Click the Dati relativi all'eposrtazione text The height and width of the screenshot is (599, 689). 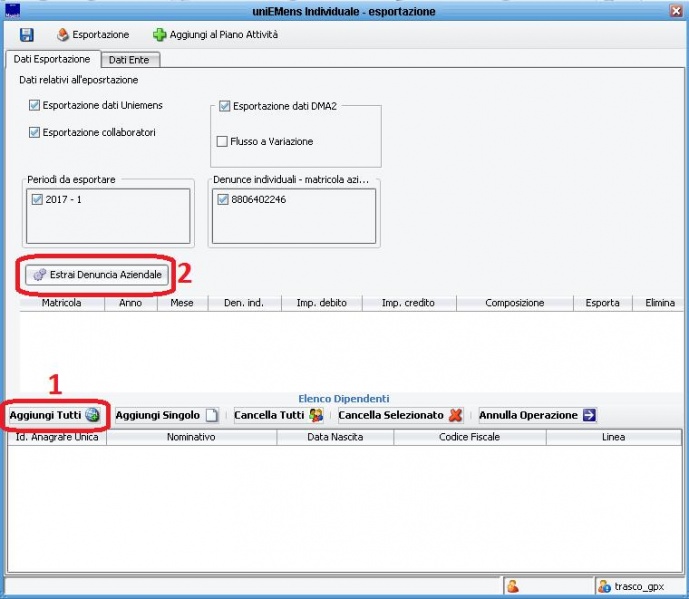79,80
